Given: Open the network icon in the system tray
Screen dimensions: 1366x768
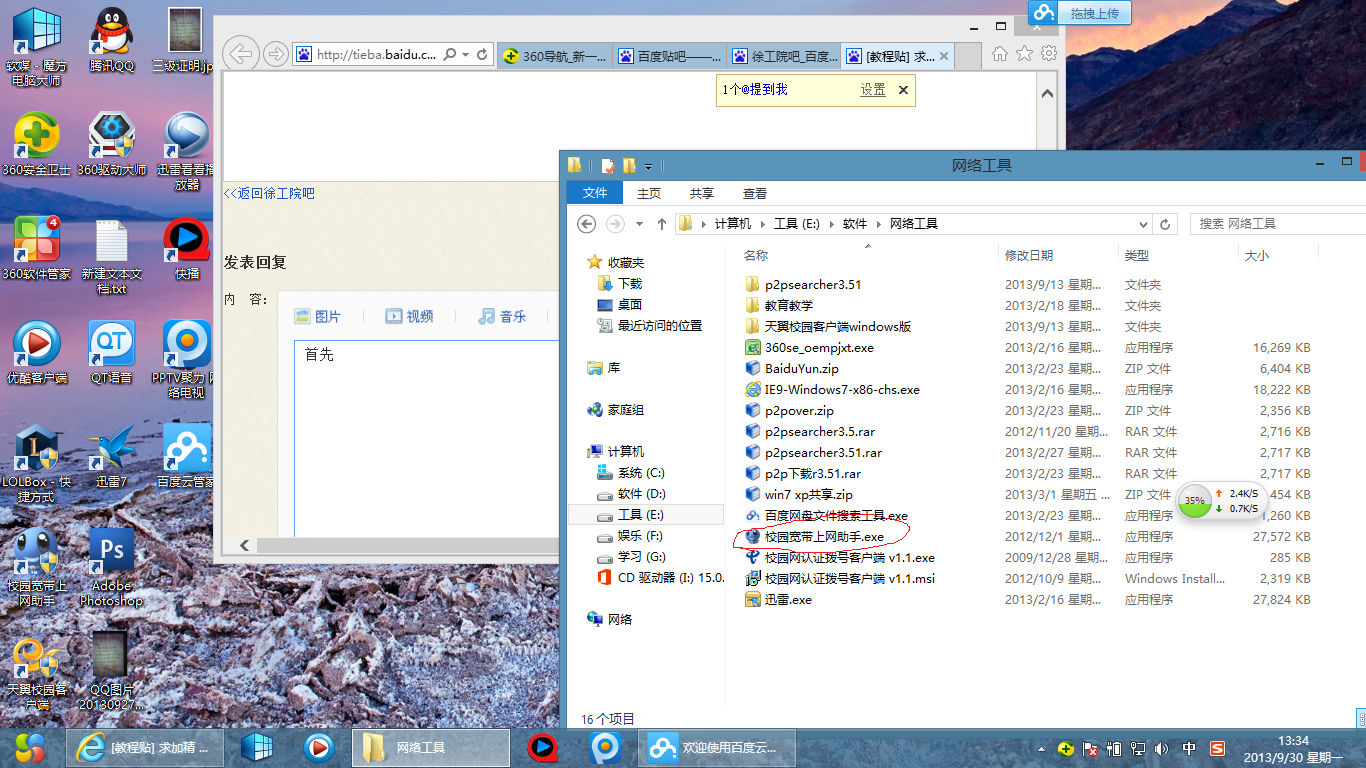Looking at the screenshot, I should 1138,748.
